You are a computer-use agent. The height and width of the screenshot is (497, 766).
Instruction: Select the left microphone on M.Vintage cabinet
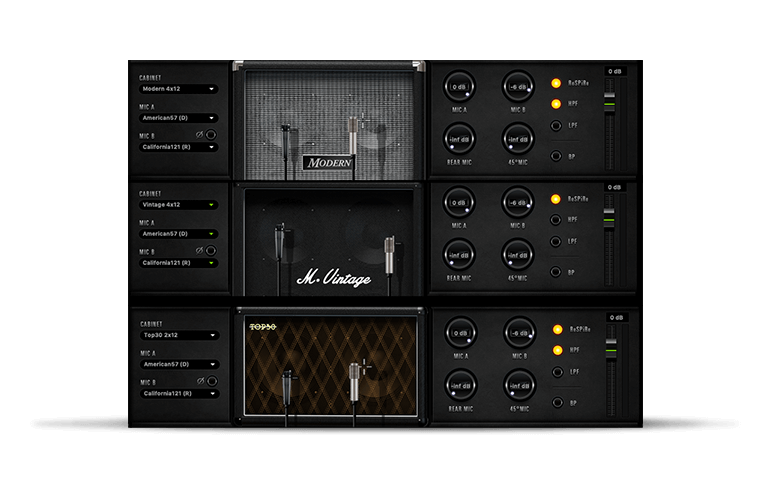(280, 246)
